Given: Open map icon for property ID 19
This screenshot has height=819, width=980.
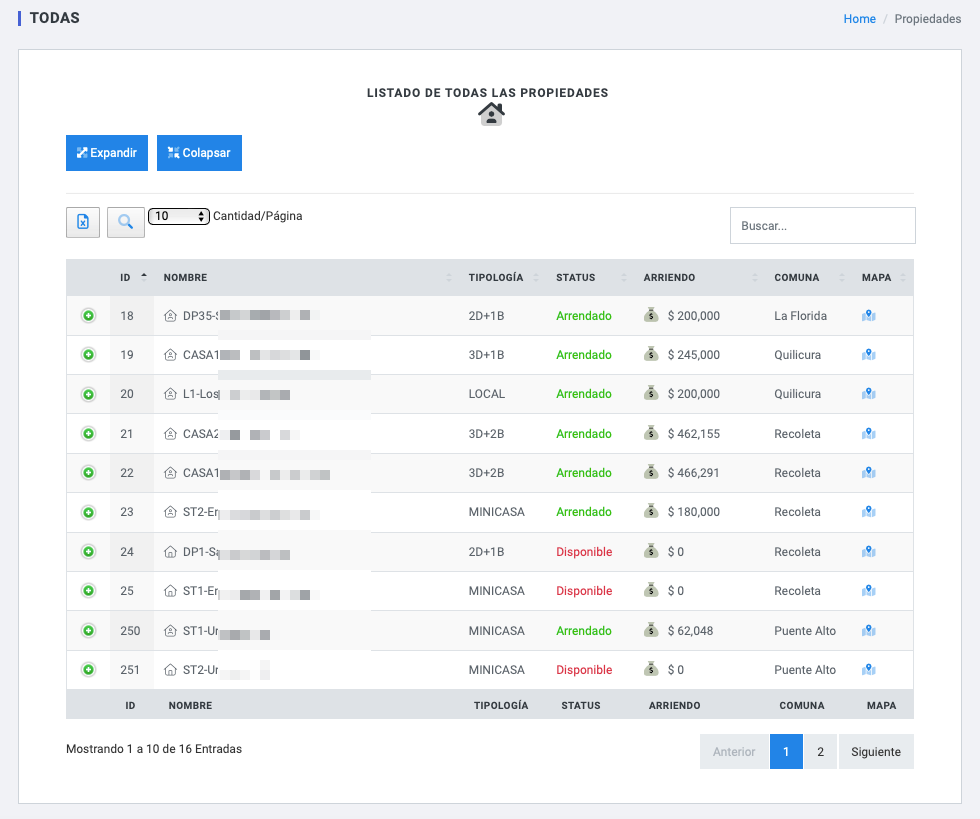Looking at the screenshot, I should (x=869, y=354).
